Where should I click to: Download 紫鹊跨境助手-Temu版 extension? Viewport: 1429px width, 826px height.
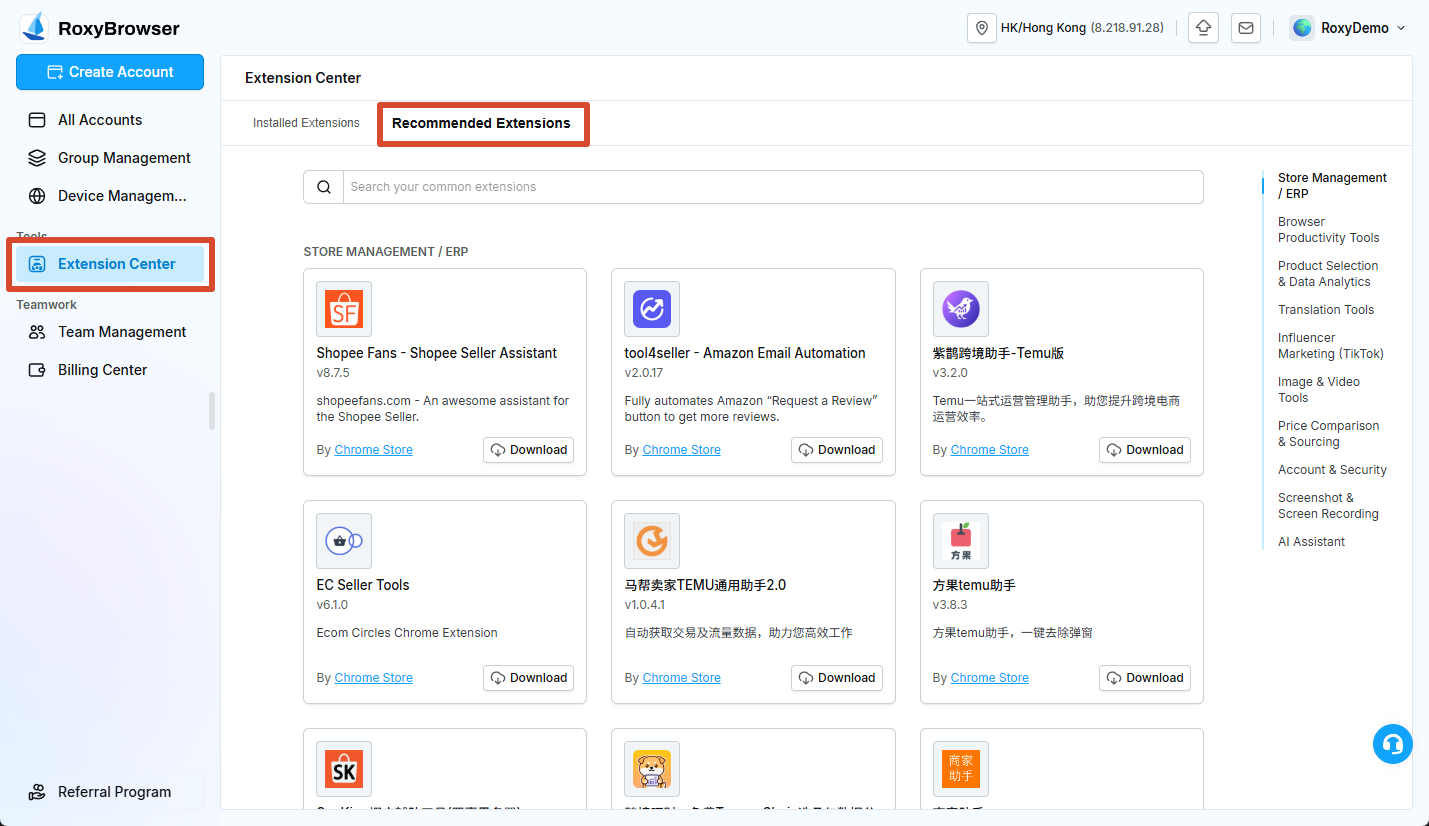tap(1144, 450)
